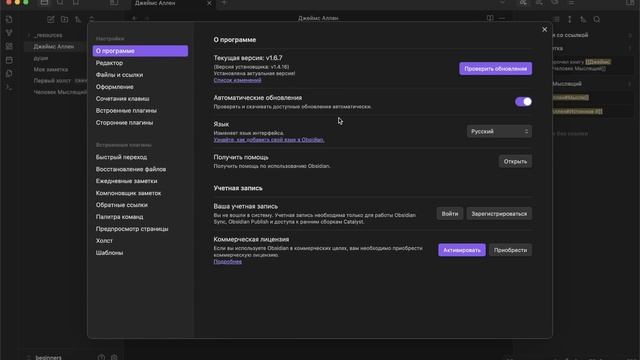The image size is (640, 360).
Task: Open Ежедневные заметки plugin settings
Action: point(140,181)
